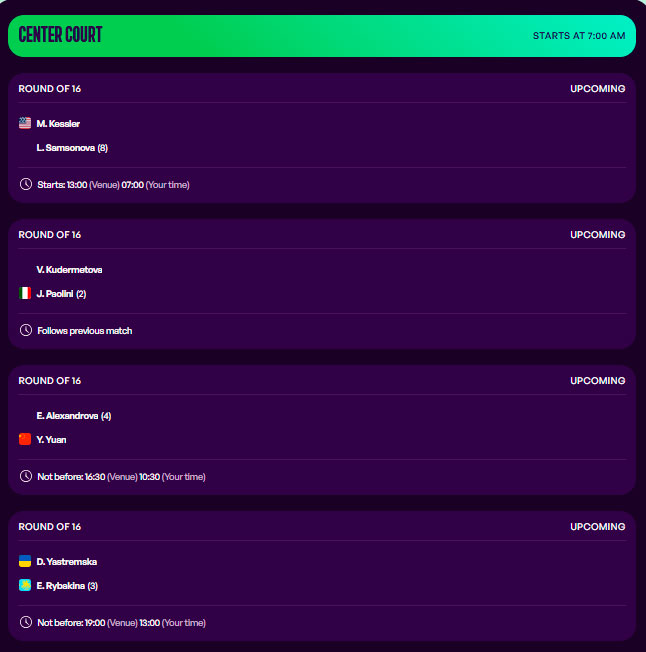Select Y. Yuan player name
Viewport: 646px width, 652px height.
point(51,440)
